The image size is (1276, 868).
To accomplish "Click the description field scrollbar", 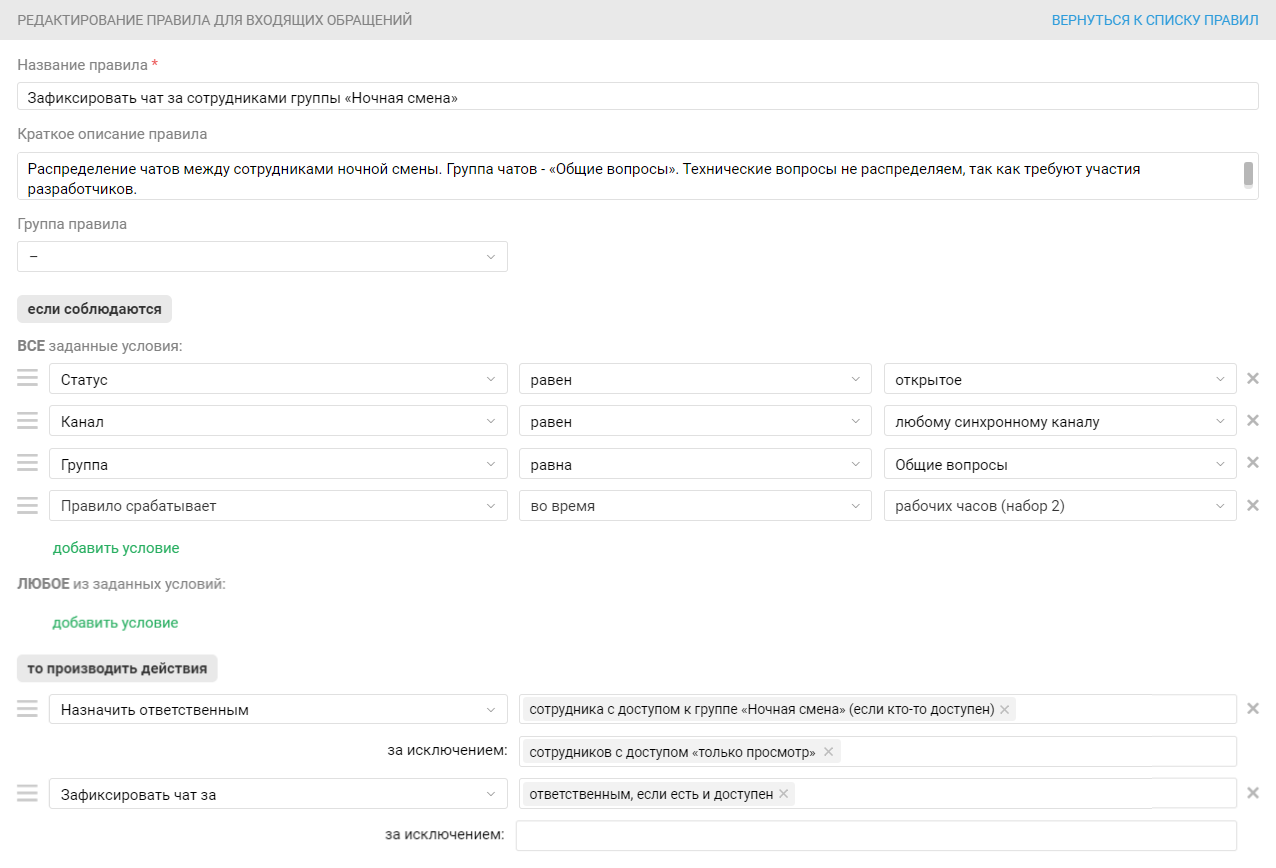I will tap(1248, 174).
